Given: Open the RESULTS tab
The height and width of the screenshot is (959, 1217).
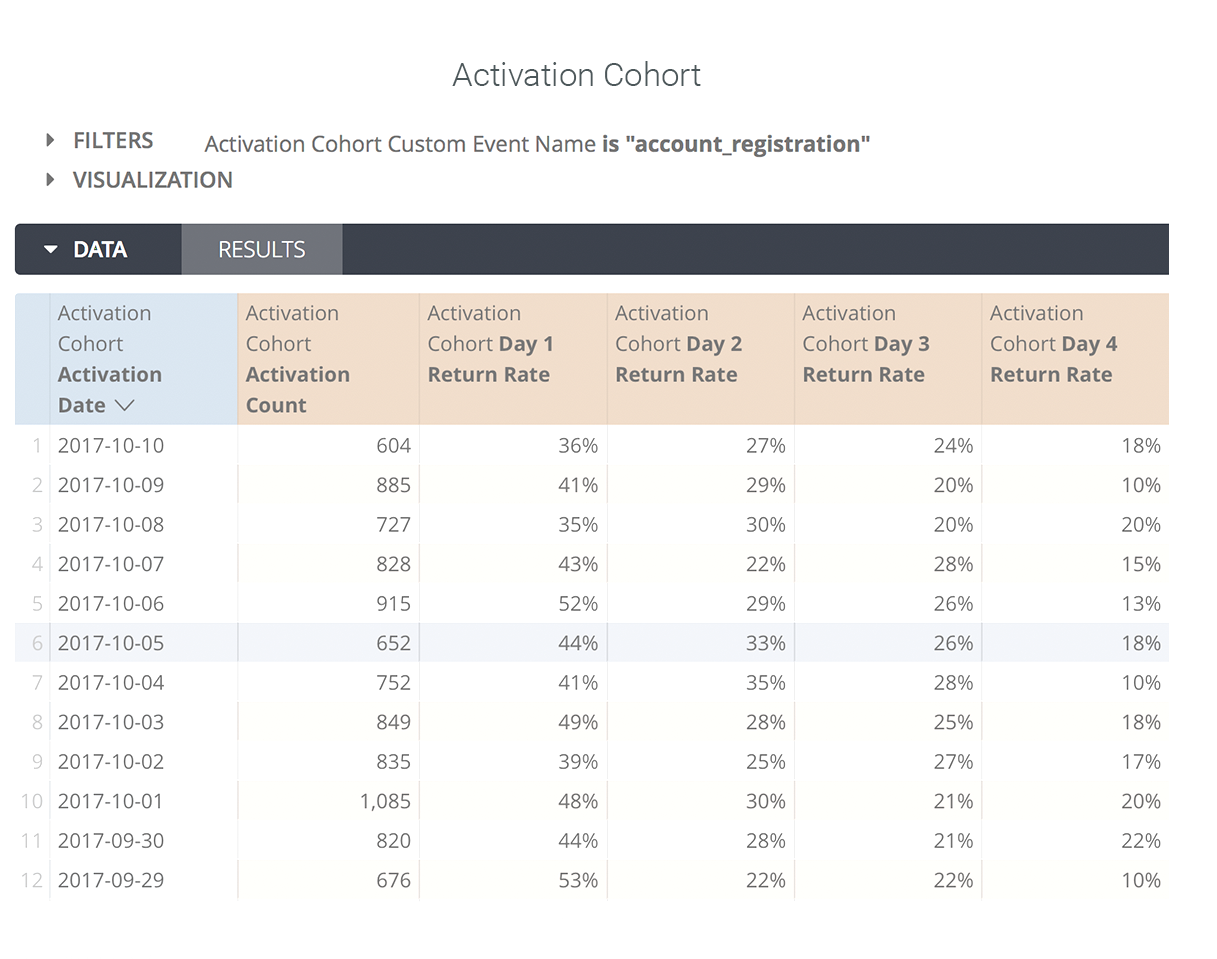Looking at the screenshot, I should pyautogui.click(x=261, y=250).
